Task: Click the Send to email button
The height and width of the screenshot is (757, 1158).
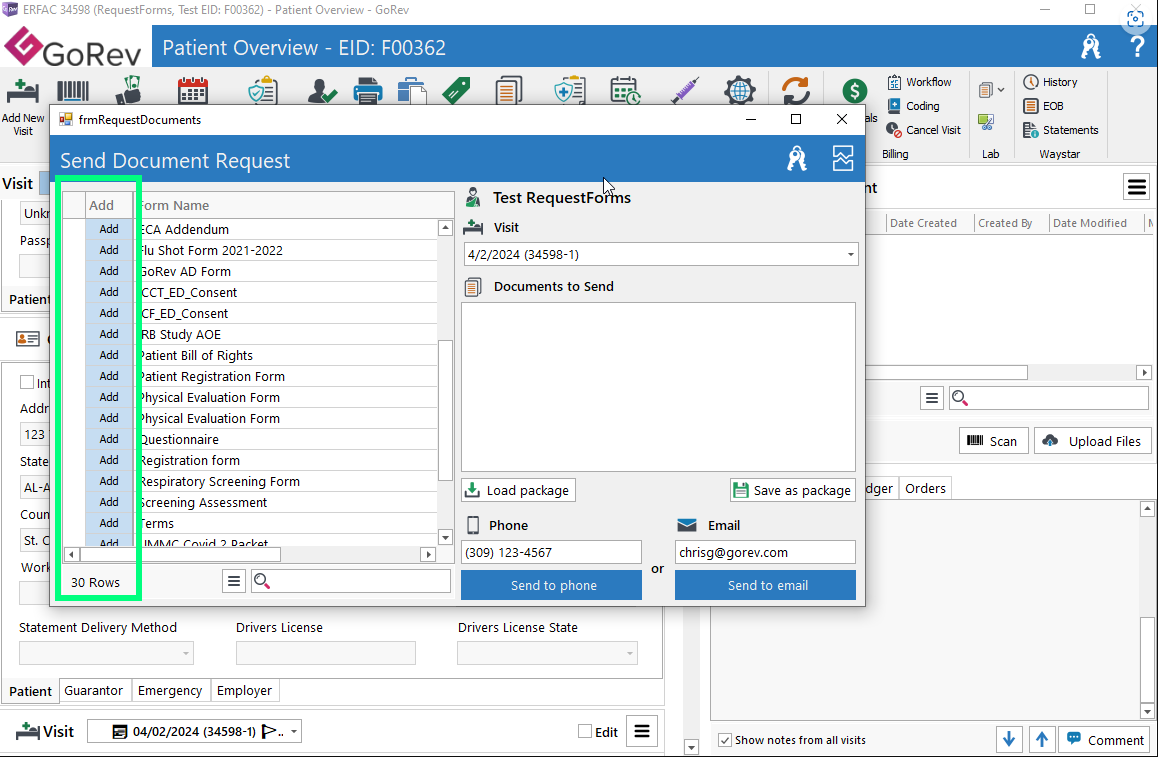Action: pos(765,585)
